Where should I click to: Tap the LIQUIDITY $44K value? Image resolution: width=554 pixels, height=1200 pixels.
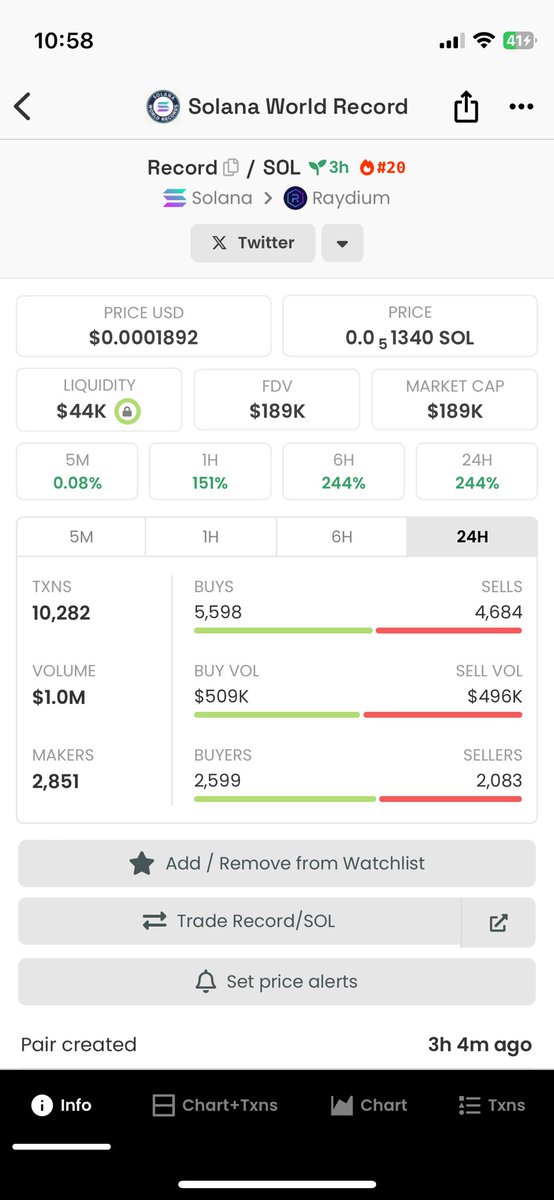(x=81, y=411)
